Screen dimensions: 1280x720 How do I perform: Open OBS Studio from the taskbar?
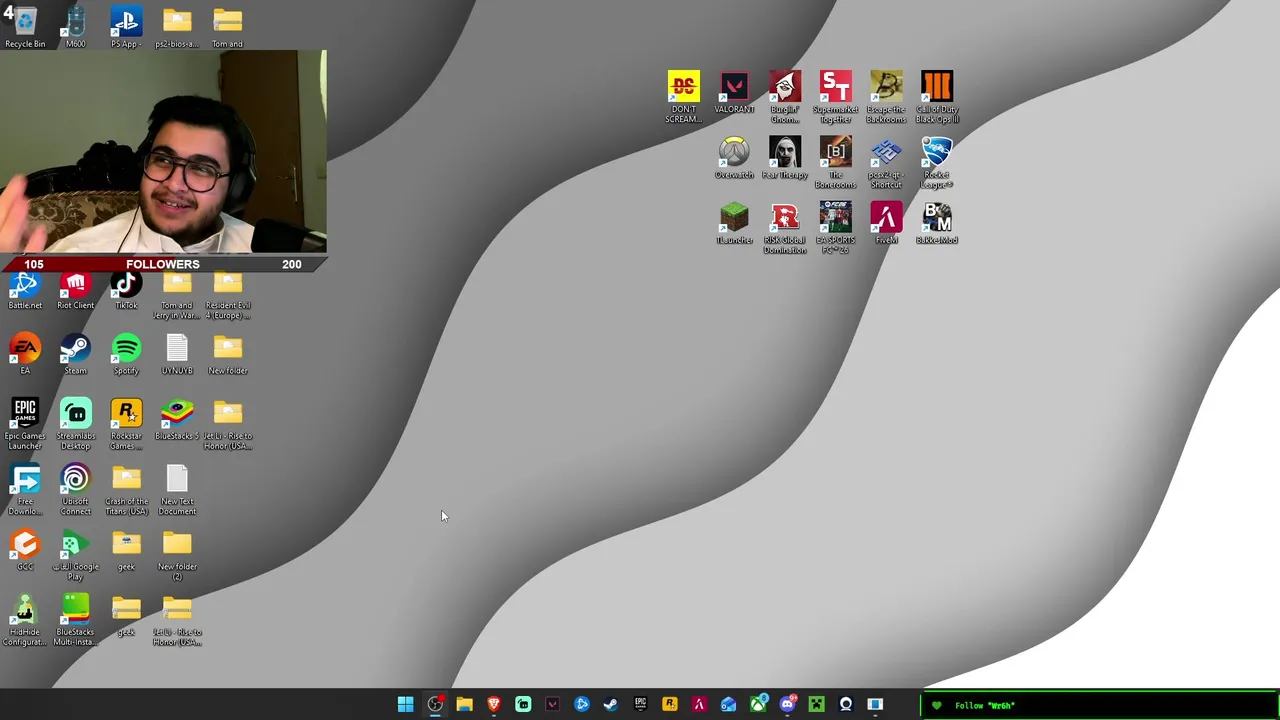435,704
